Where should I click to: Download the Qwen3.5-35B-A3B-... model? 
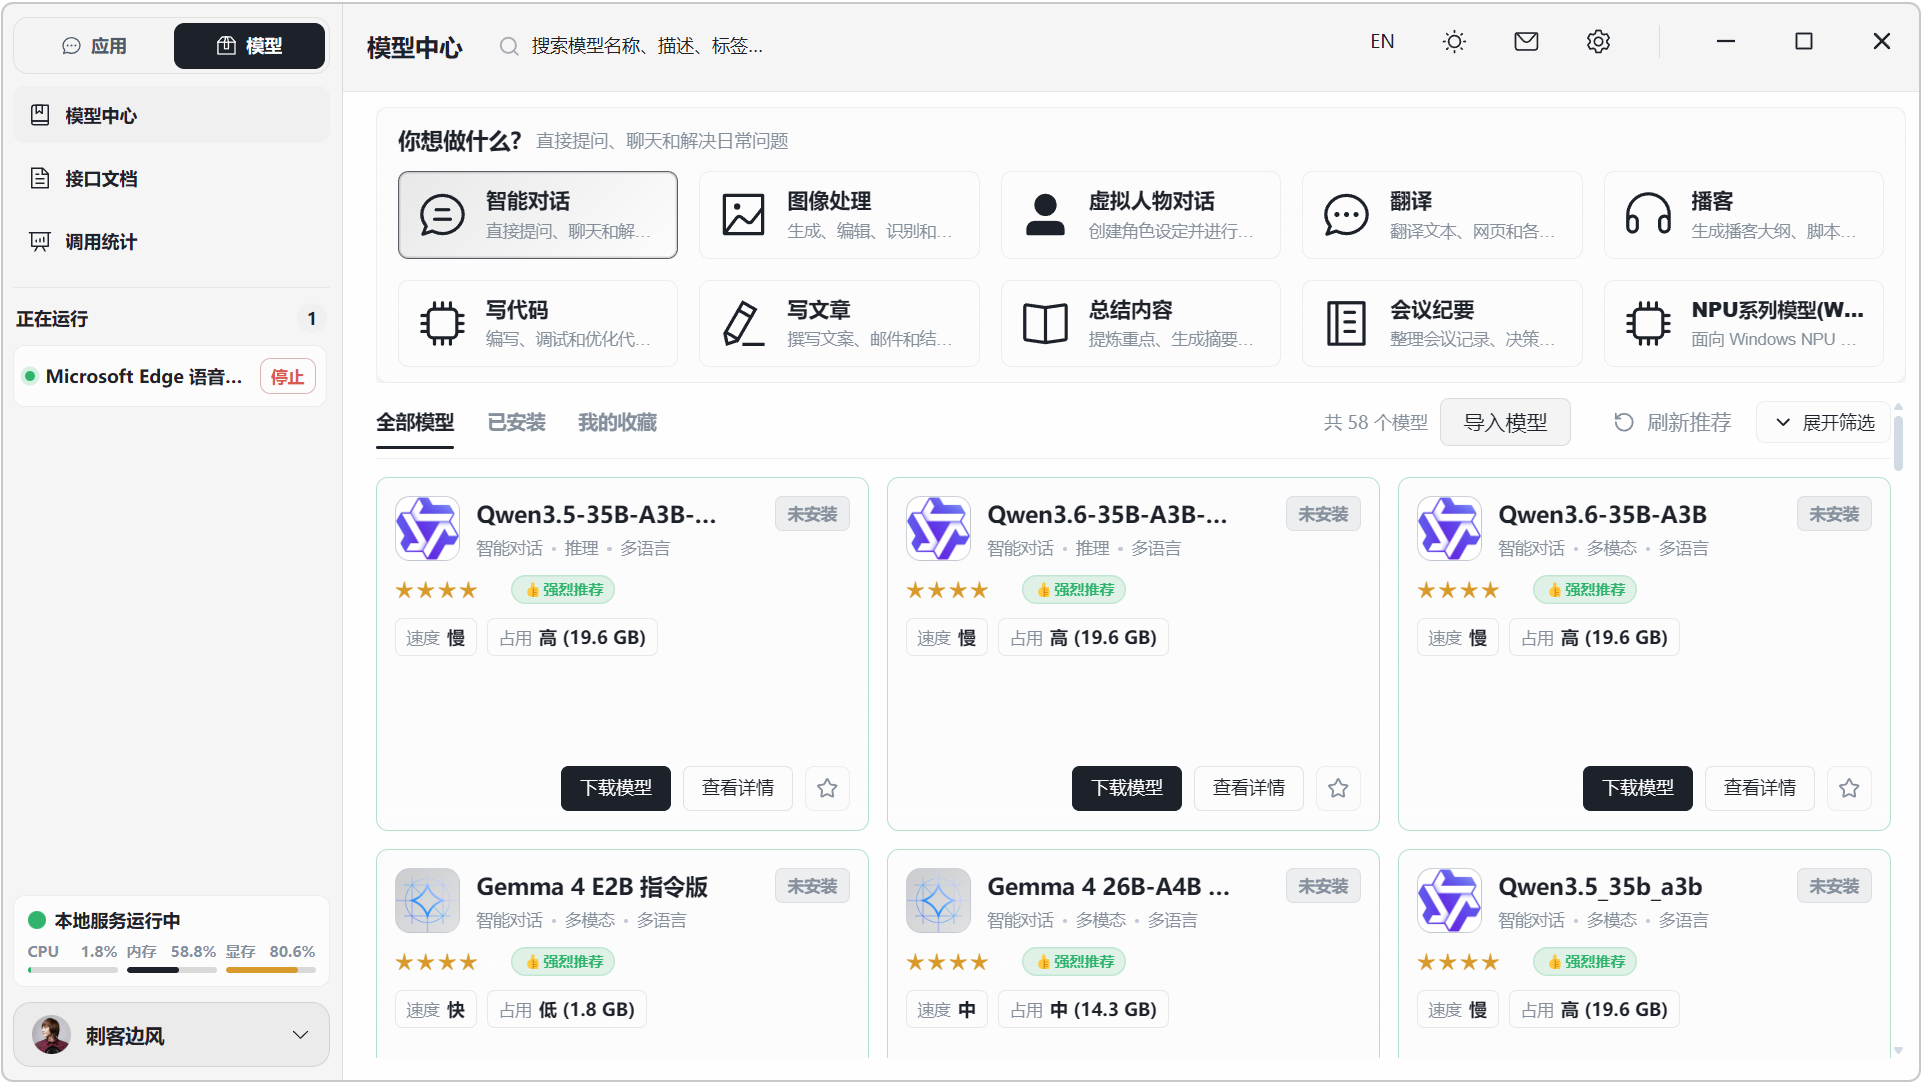pos(616,788)
